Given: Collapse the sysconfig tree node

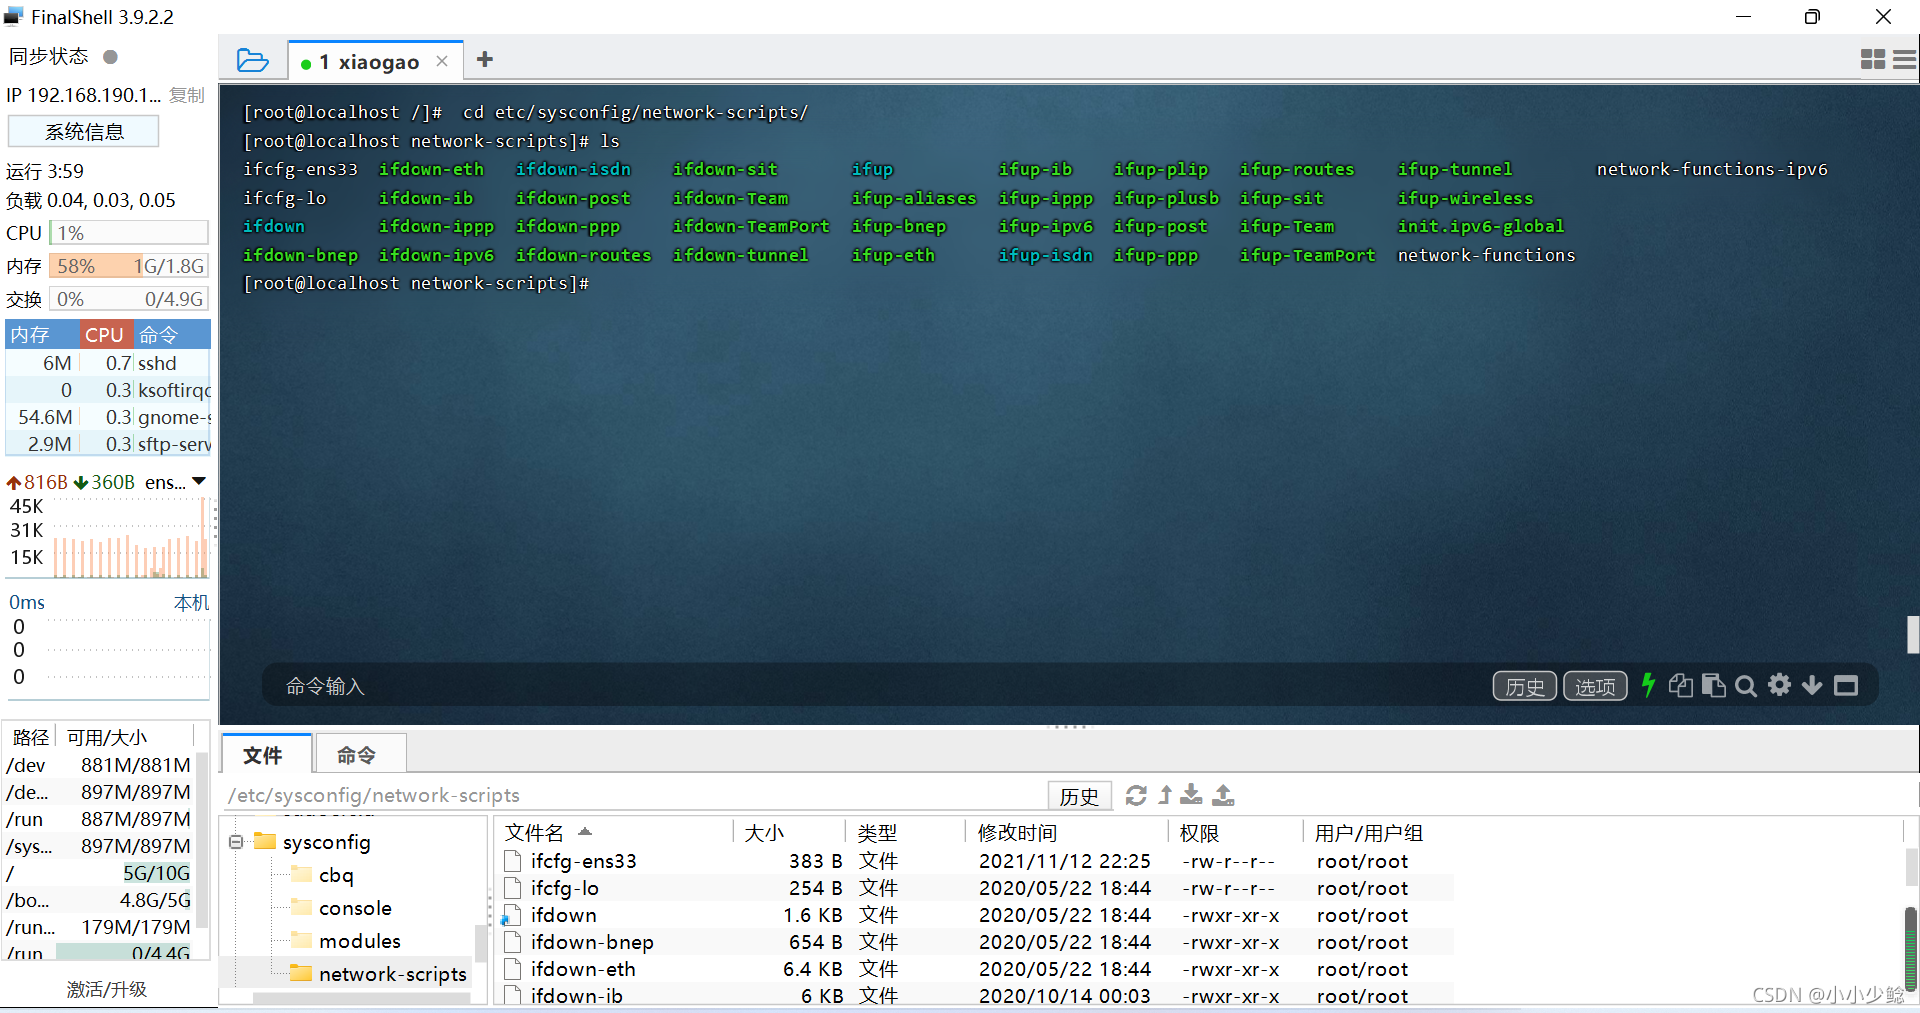Looking at the screenshot, I should [x=236, y=842].
